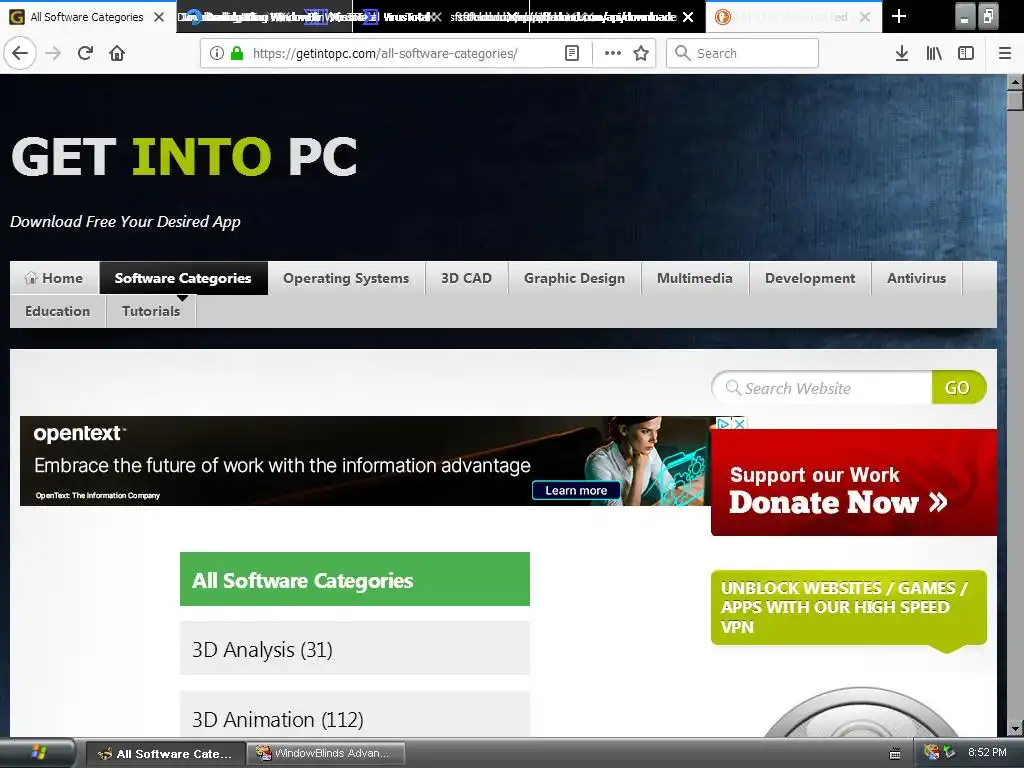This screenshot has height=768, width=1024.
Task: Open the Development menu item
Action: tap(810, 278)
